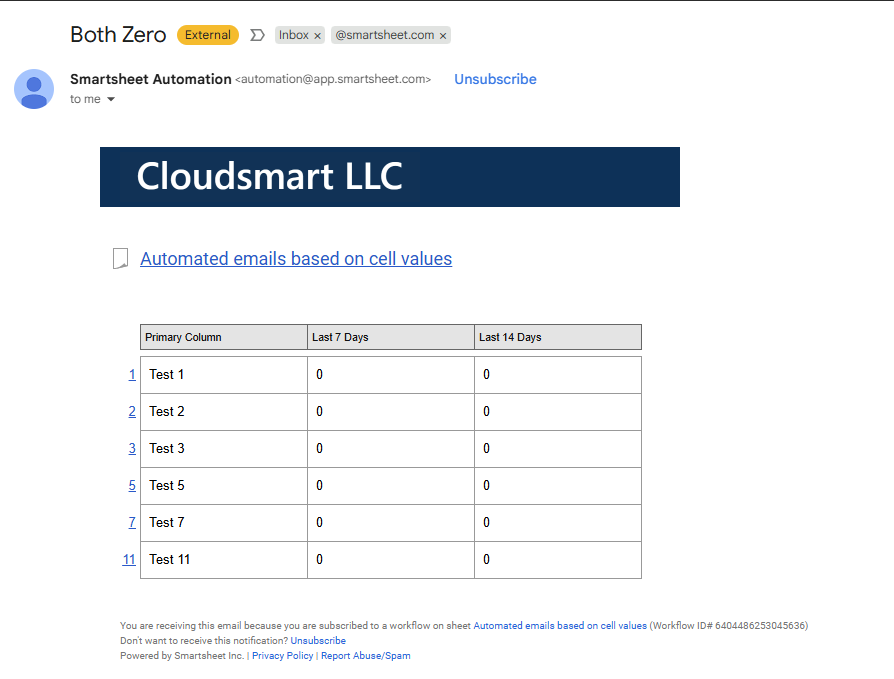Open row 11 link
Viewport: 894px width, 679px height.
[x=129, y=560]
